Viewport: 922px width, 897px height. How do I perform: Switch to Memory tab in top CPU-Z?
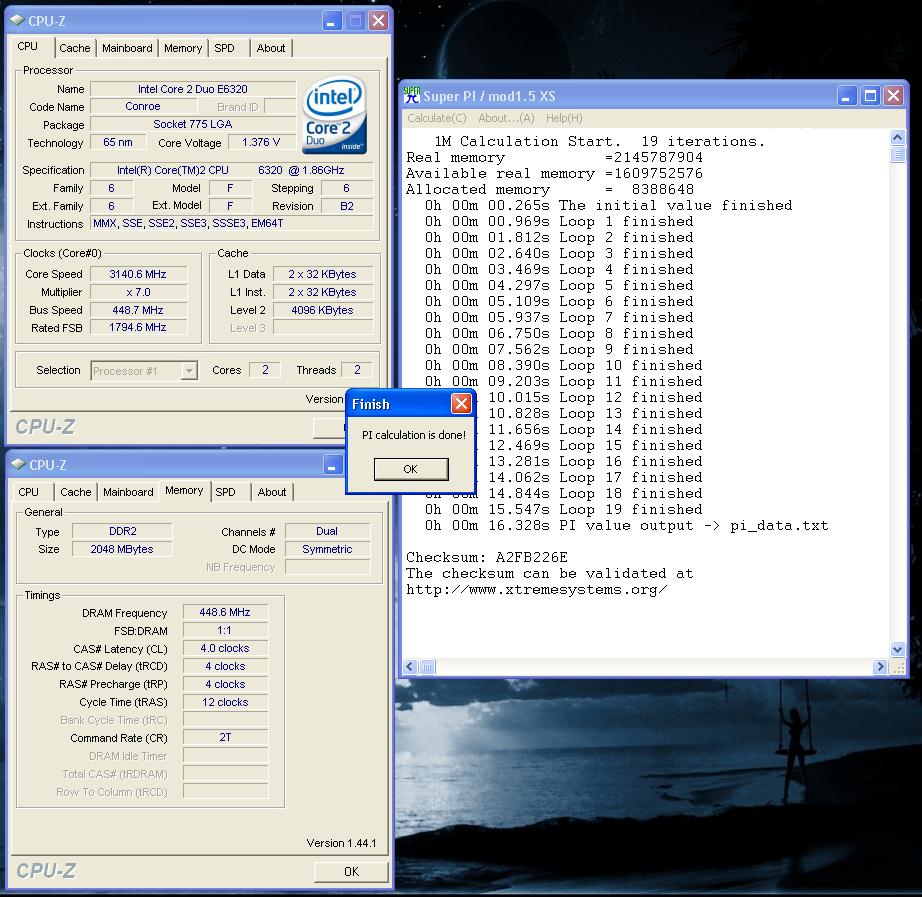click(x=183, y=48)
